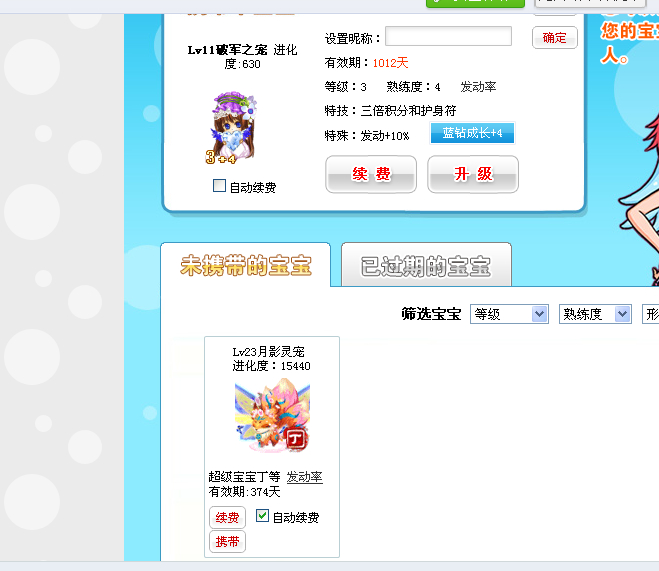Click the 蓝钻成长+4 blue button

472,133
